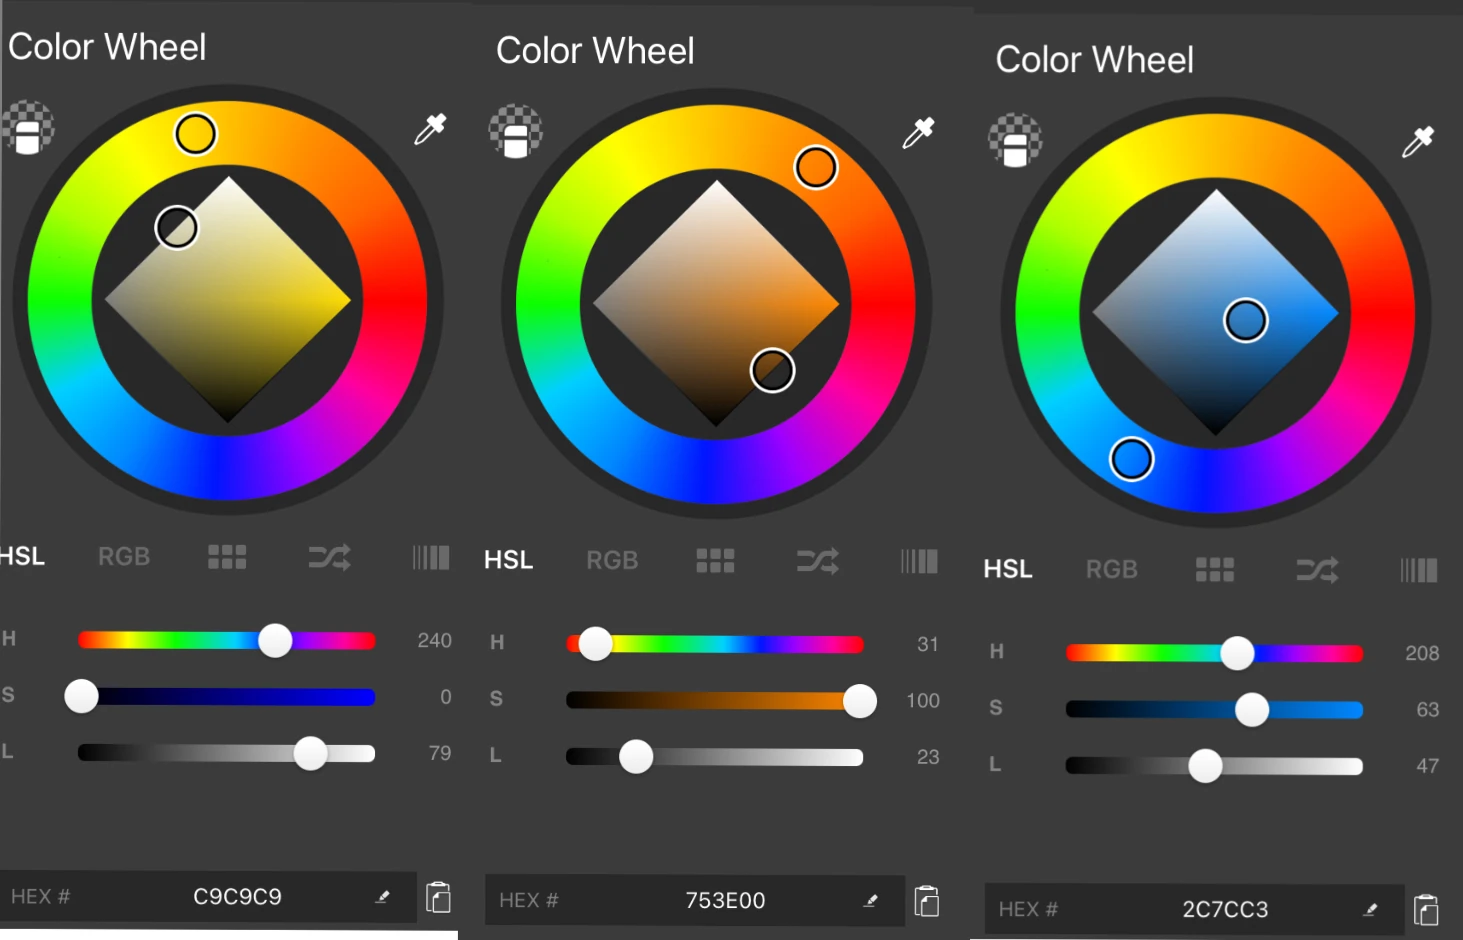
Task: Open the swatch grid view
Action: pyautogui.click(x=226, y=557)
